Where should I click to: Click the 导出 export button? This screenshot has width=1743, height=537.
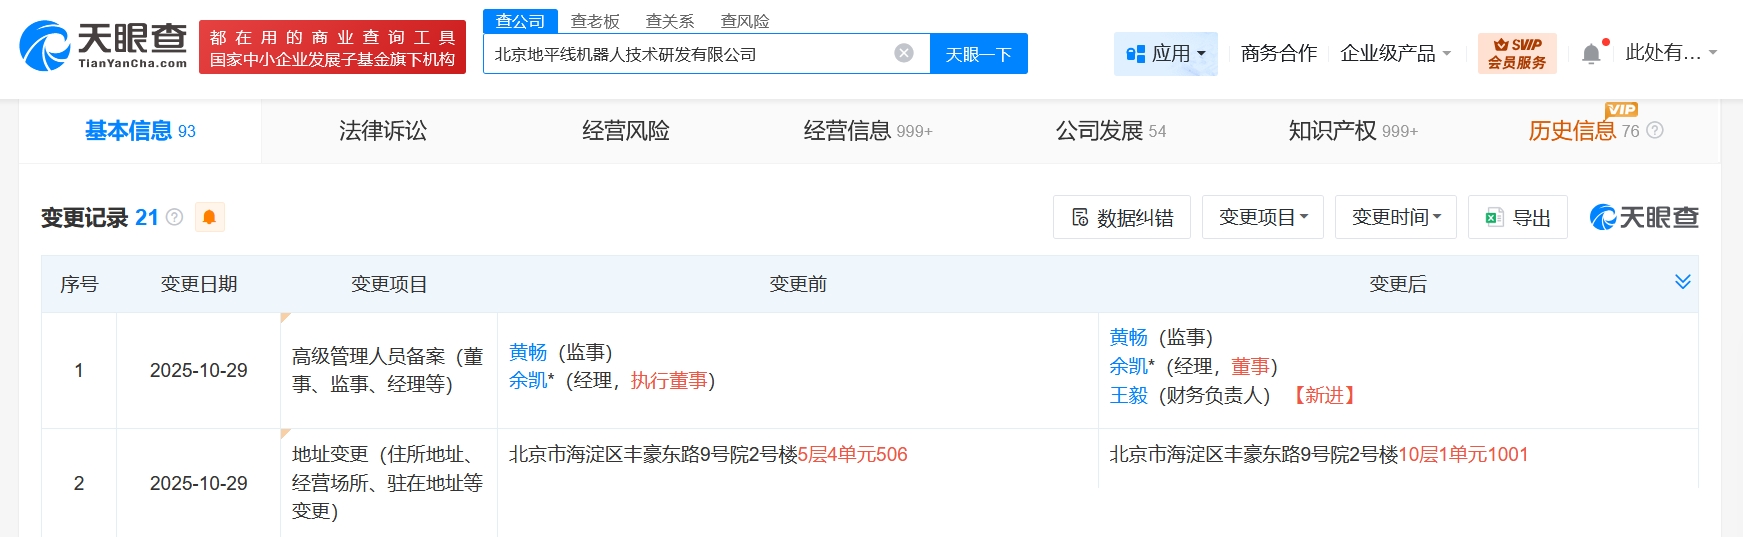tap(1518, 217)
